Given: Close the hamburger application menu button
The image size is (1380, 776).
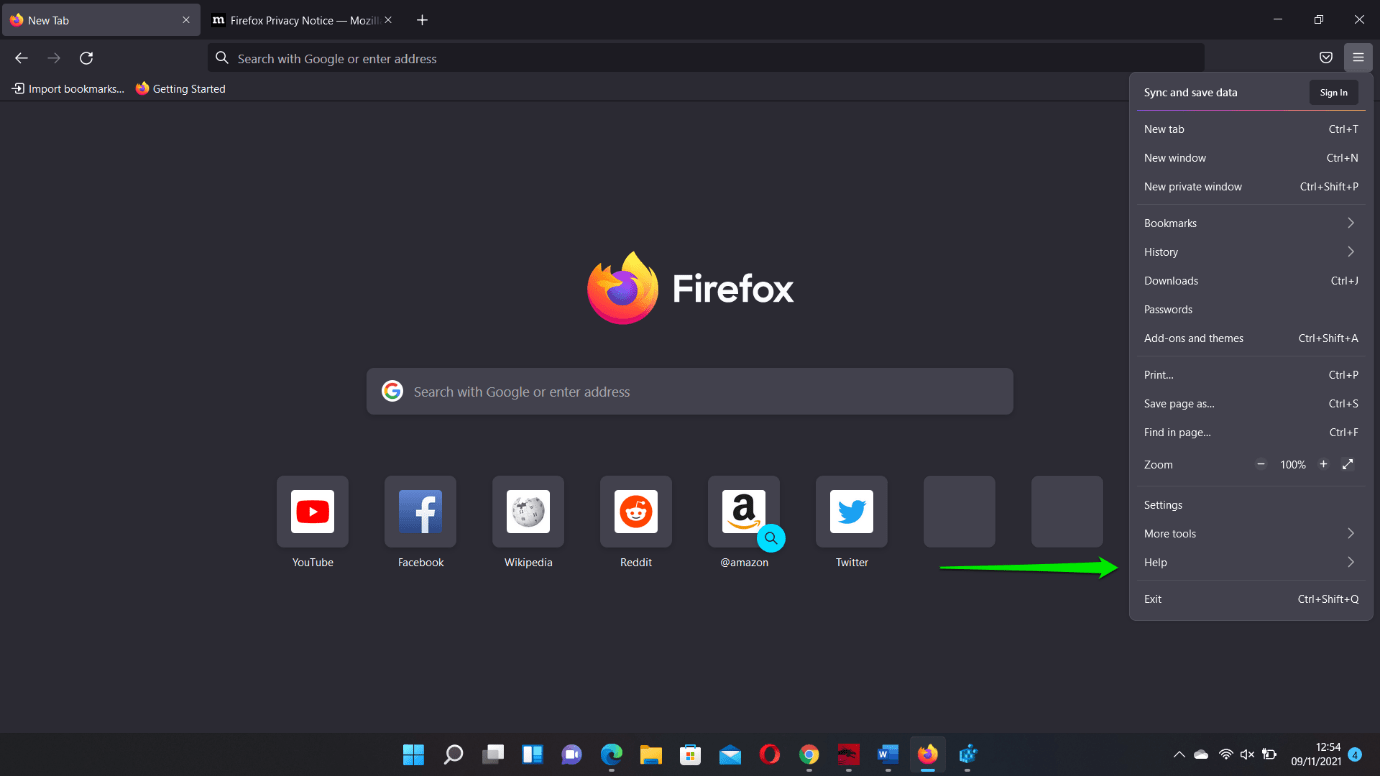Looking at the screenshot, I should (1358, 58).
